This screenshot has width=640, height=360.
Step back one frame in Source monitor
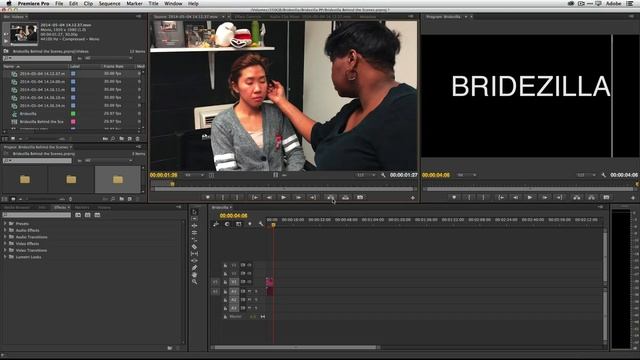(269, 197)
